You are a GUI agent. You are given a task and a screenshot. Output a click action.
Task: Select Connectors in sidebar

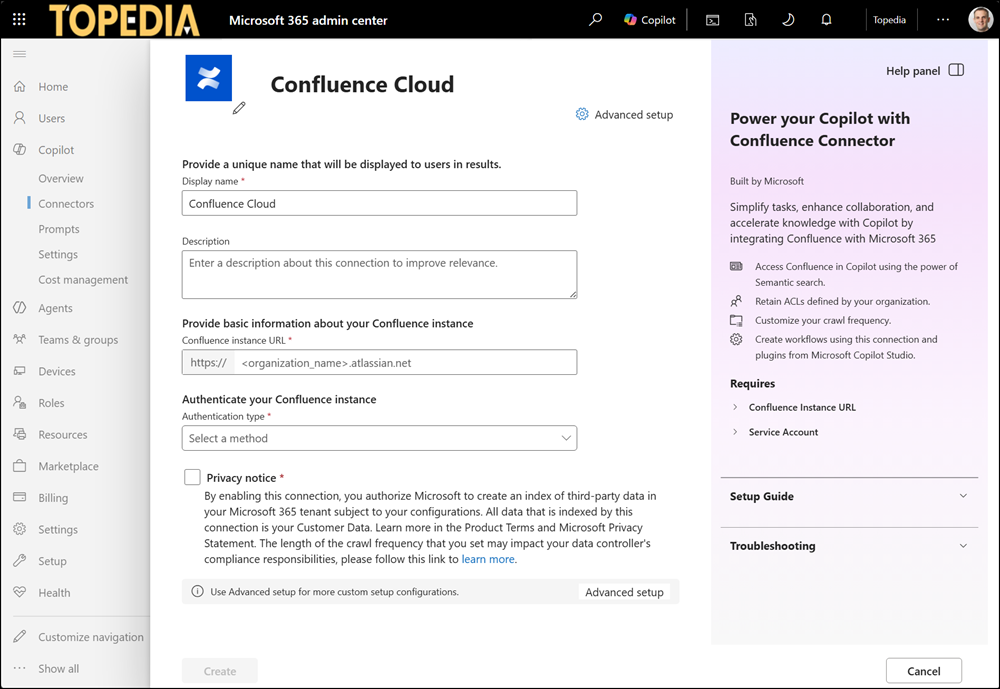click(66, 204)
